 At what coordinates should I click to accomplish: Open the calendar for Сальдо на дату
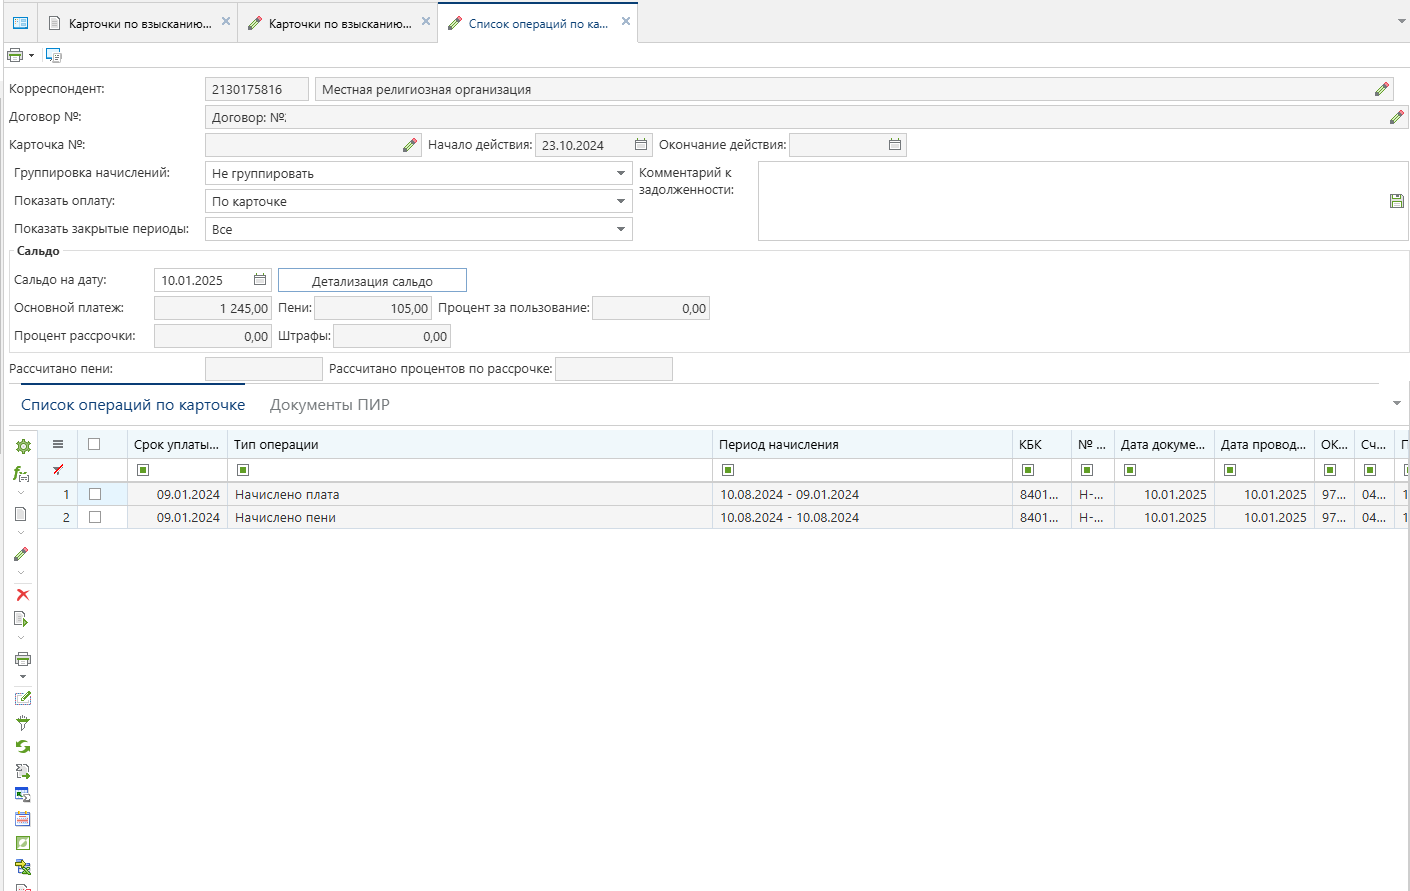260,280
